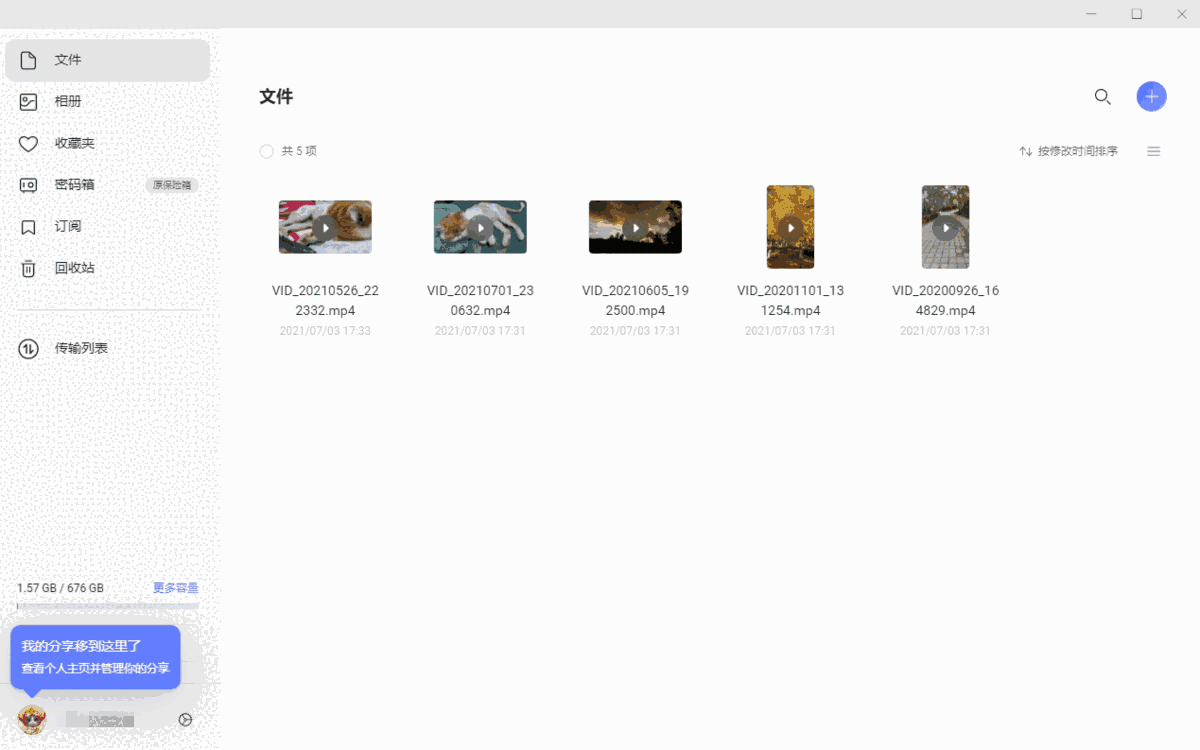Click the 更多容量 storage upgrade link
Screen dimensions: 1200x750
click(x=176, y=588)
